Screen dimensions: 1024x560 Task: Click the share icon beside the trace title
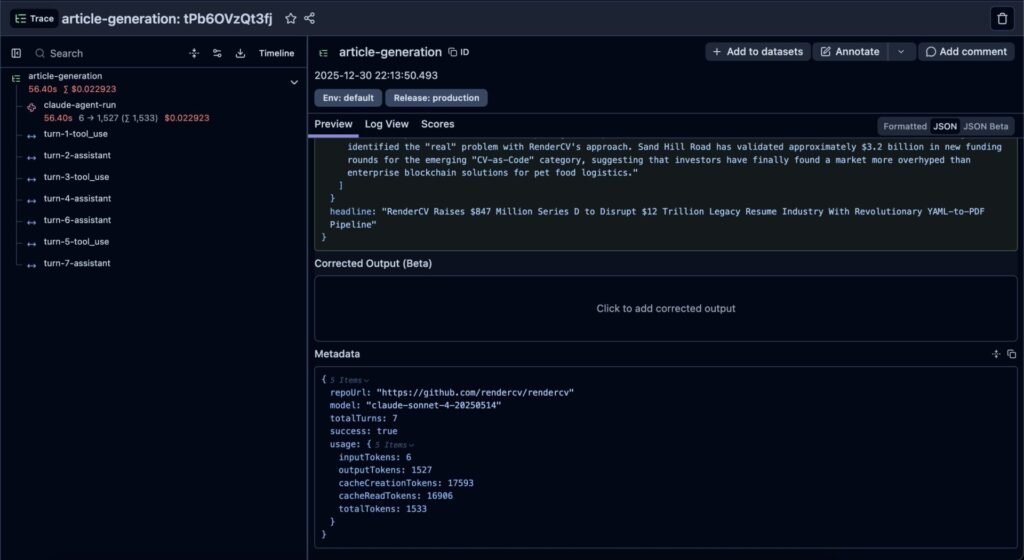point(309,18)
